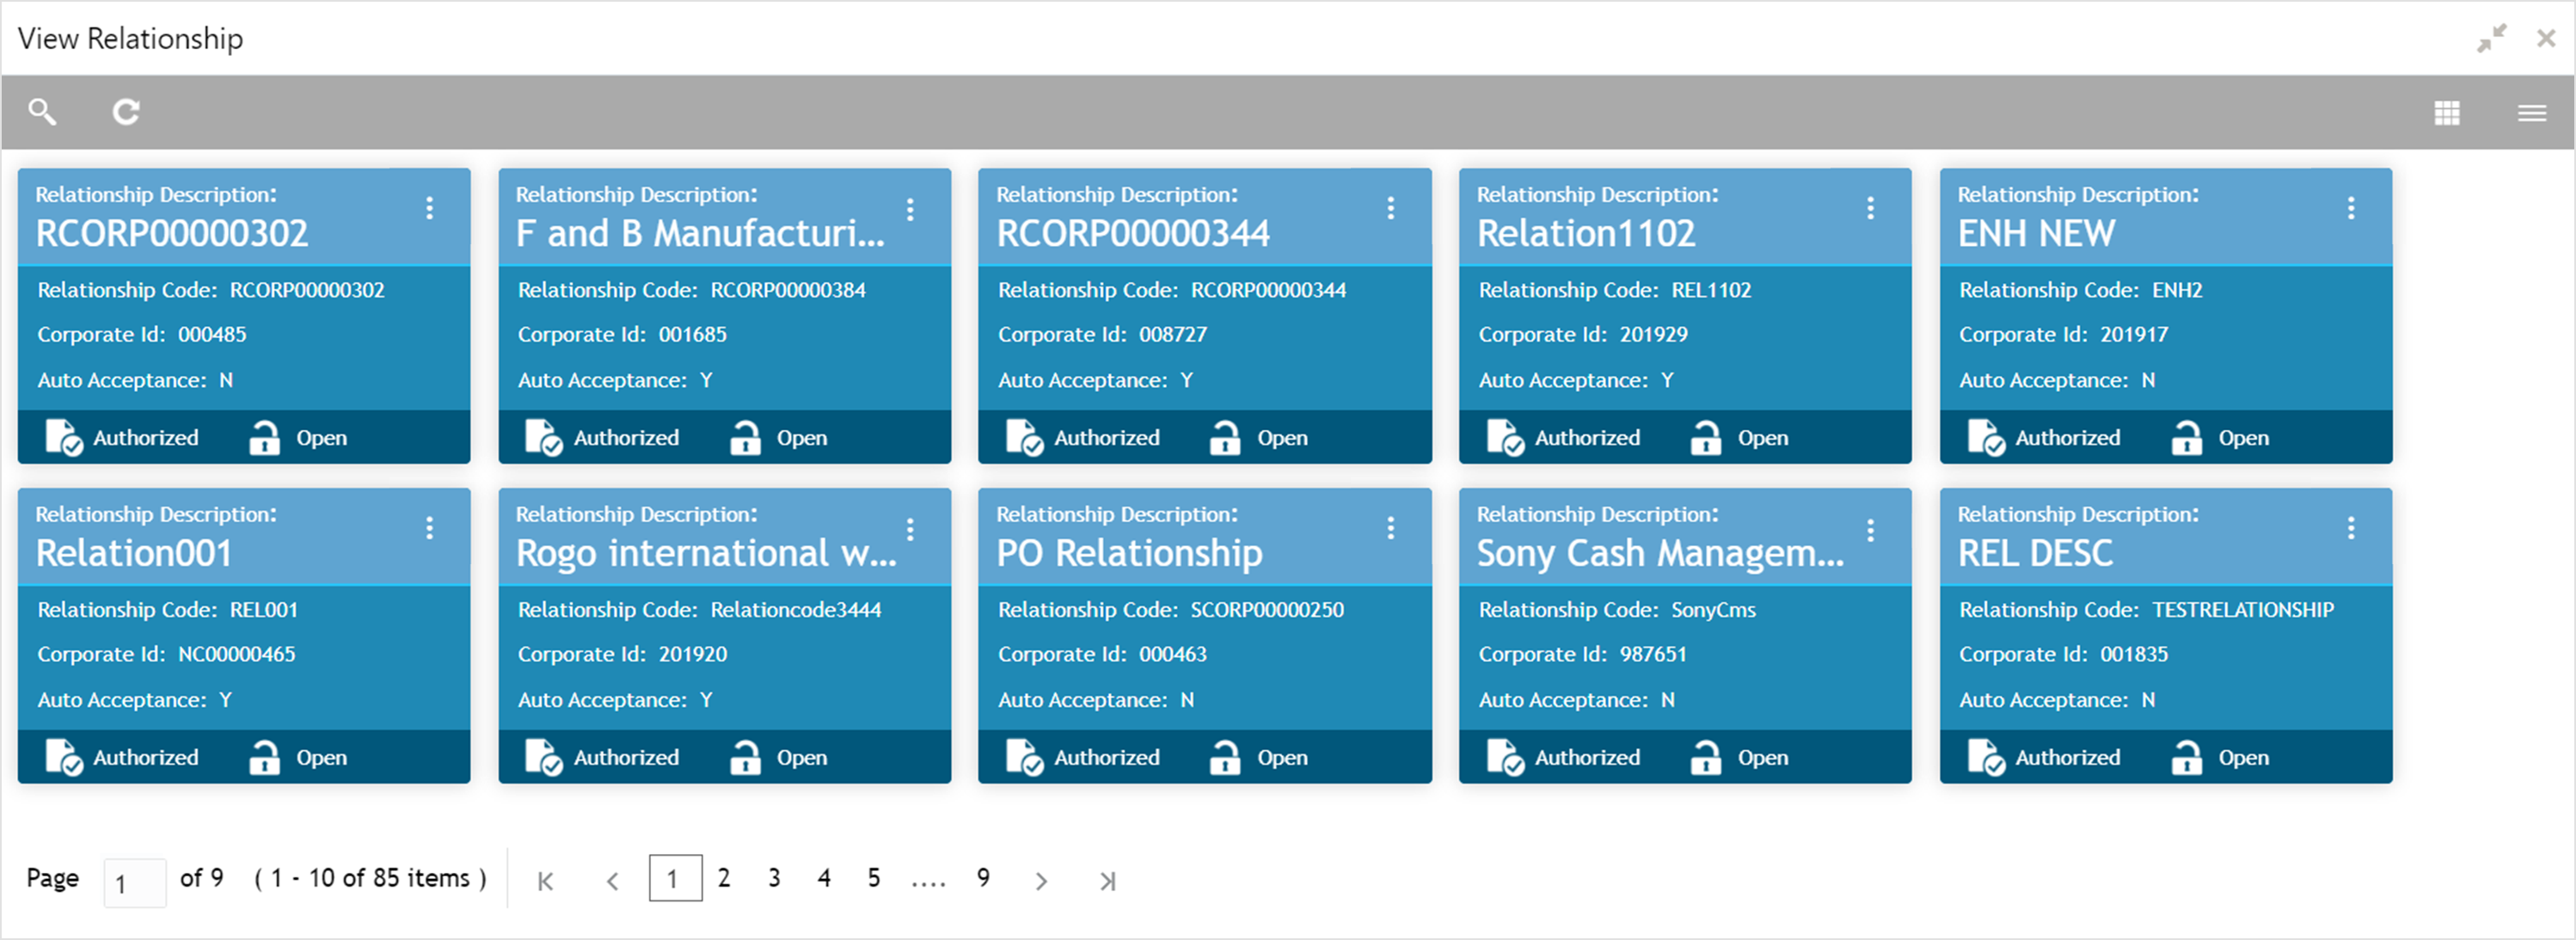Viewport: 2576px width, 940px height.
Task: Switch to tile grid view
Action: (x=2446, y=113)
